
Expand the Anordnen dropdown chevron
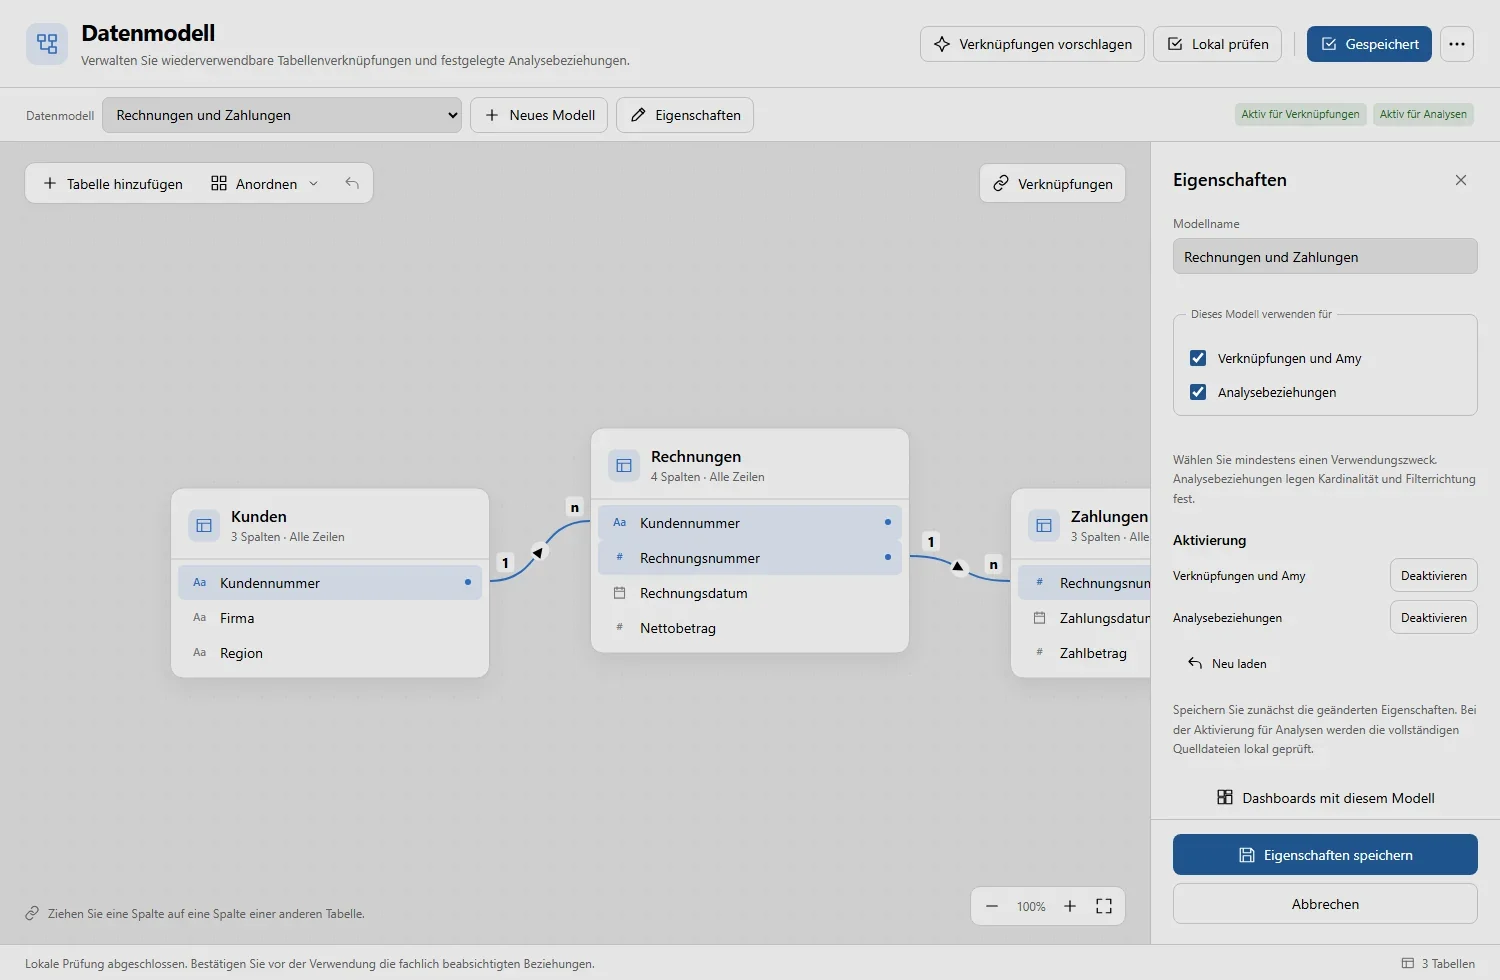[313, 184]
